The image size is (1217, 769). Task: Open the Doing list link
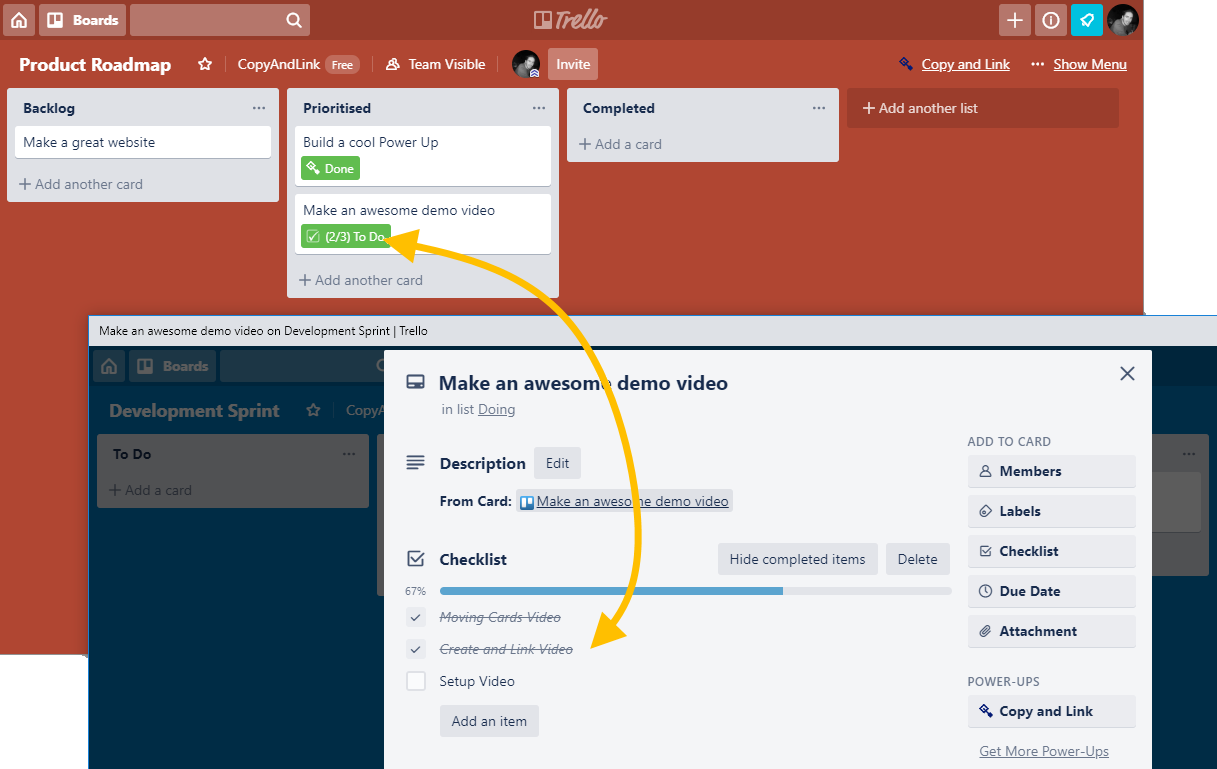coord(496,409)
